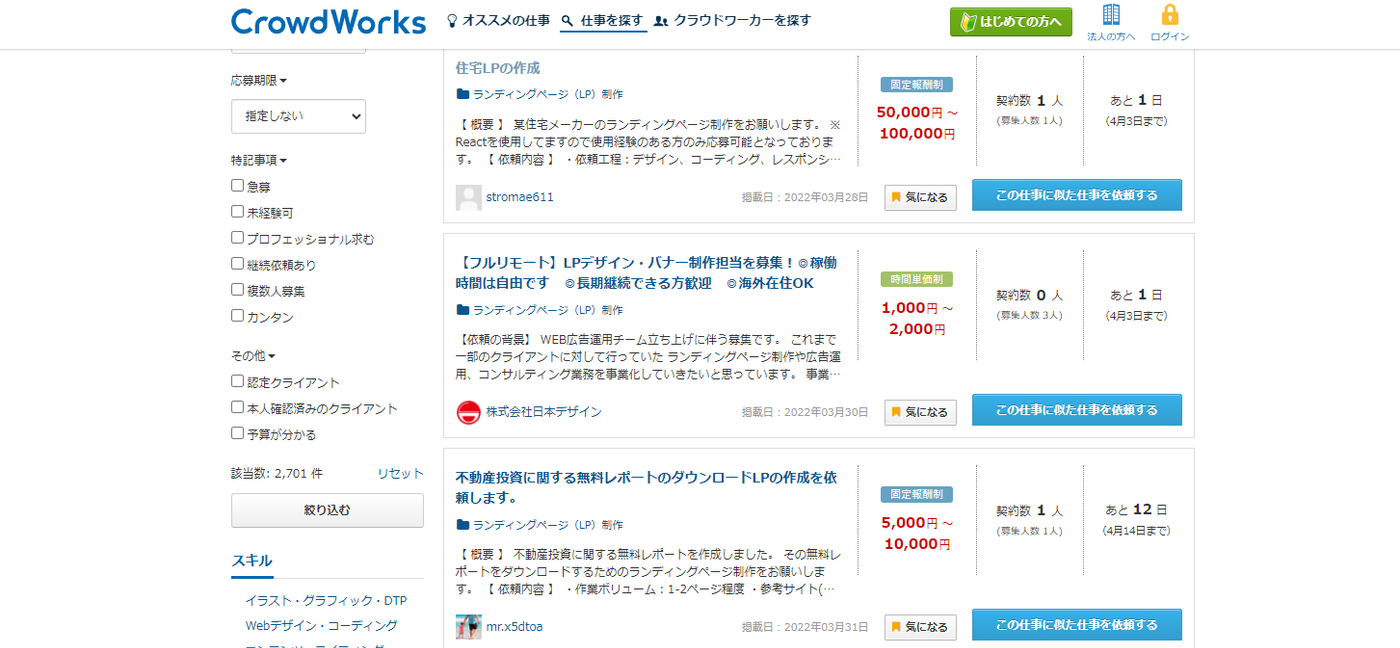Screen dimensions: 1400x648
Task: Open the 指定しない deadline dropdown
Action: [298, 116]
